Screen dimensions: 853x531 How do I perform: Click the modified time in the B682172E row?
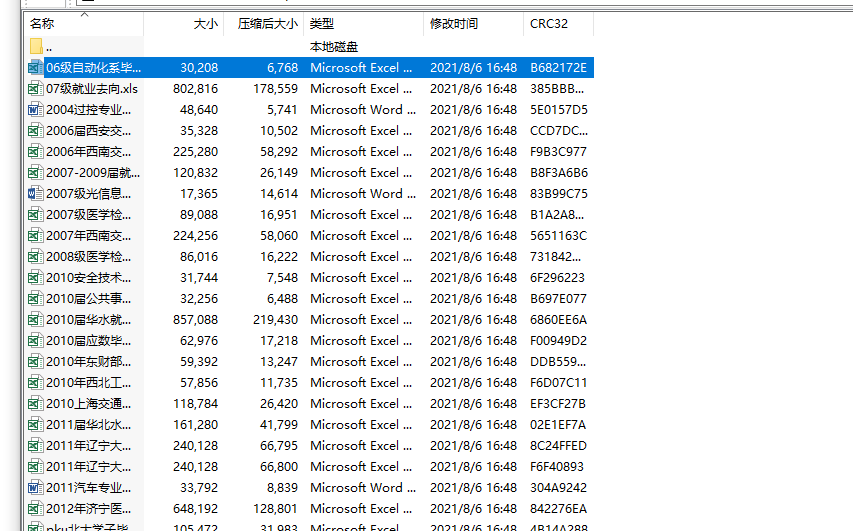(x=473, y=68)
